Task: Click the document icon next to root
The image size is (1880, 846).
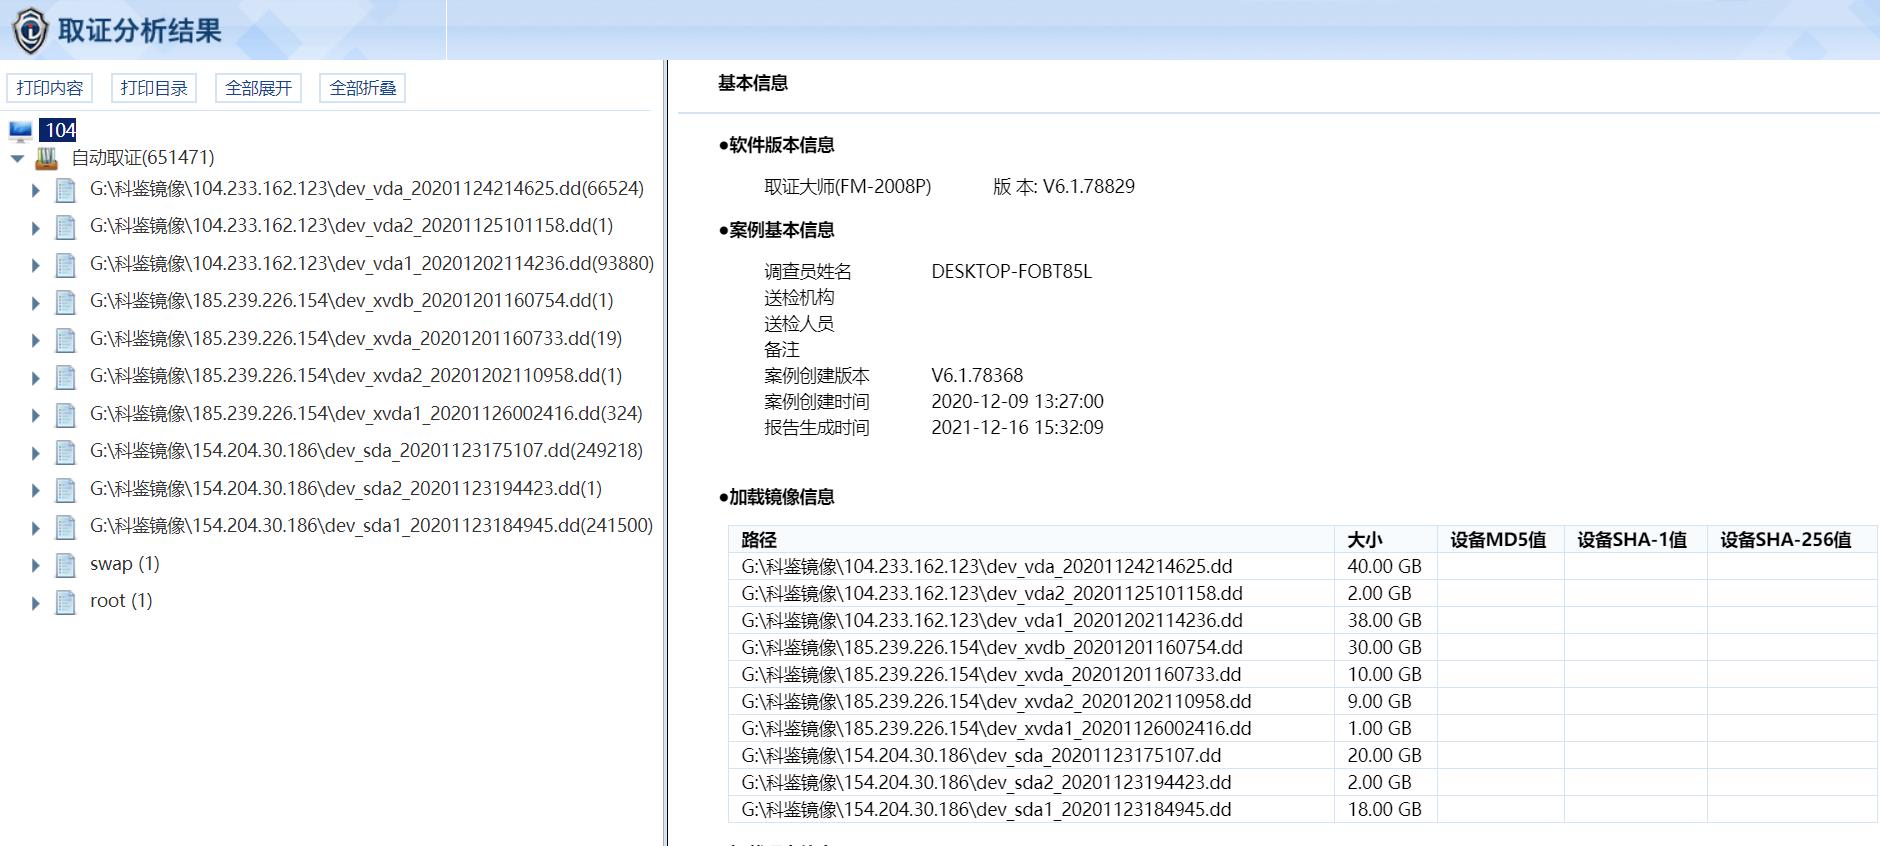Action: coord(66,602)
